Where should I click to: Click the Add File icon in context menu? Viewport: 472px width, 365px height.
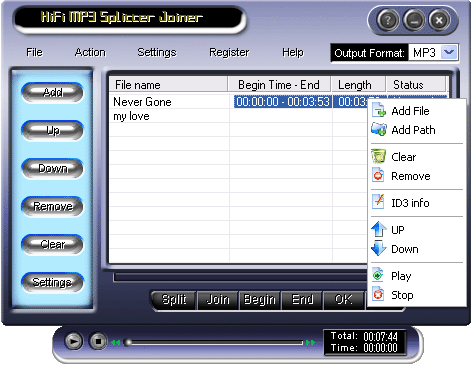tap(379, 111)
